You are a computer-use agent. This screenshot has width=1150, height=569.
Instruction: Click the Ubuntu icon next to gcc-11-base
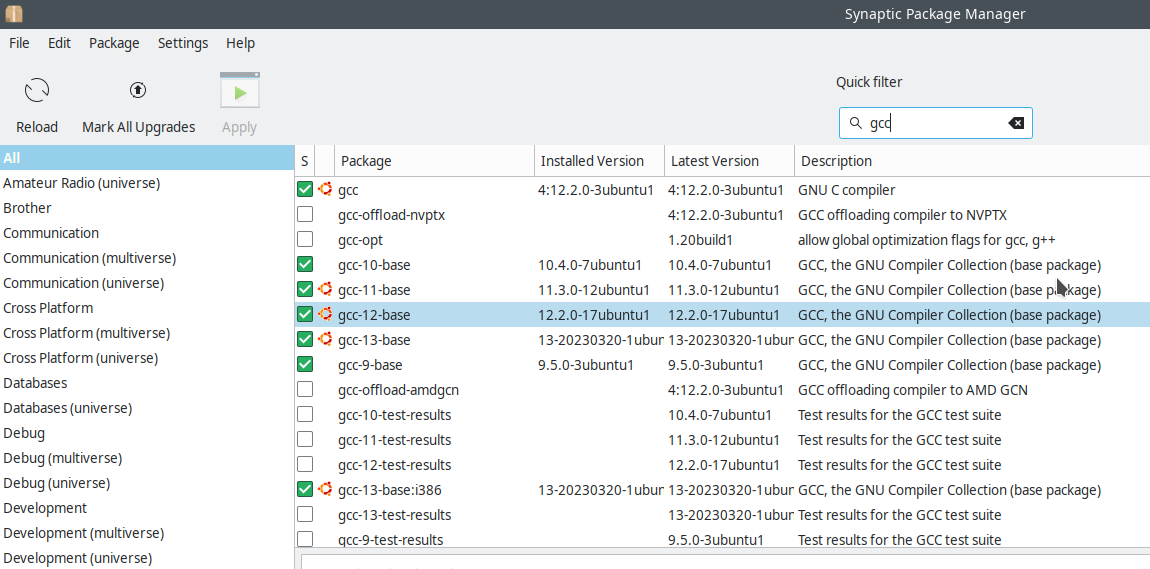325,289
